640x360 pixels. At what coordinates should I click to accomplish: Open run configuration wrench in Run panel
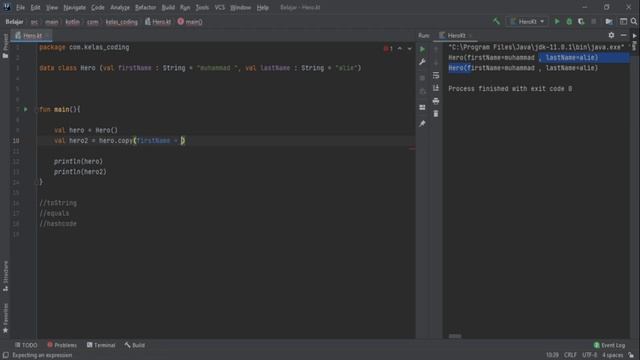tap(422, 62)
